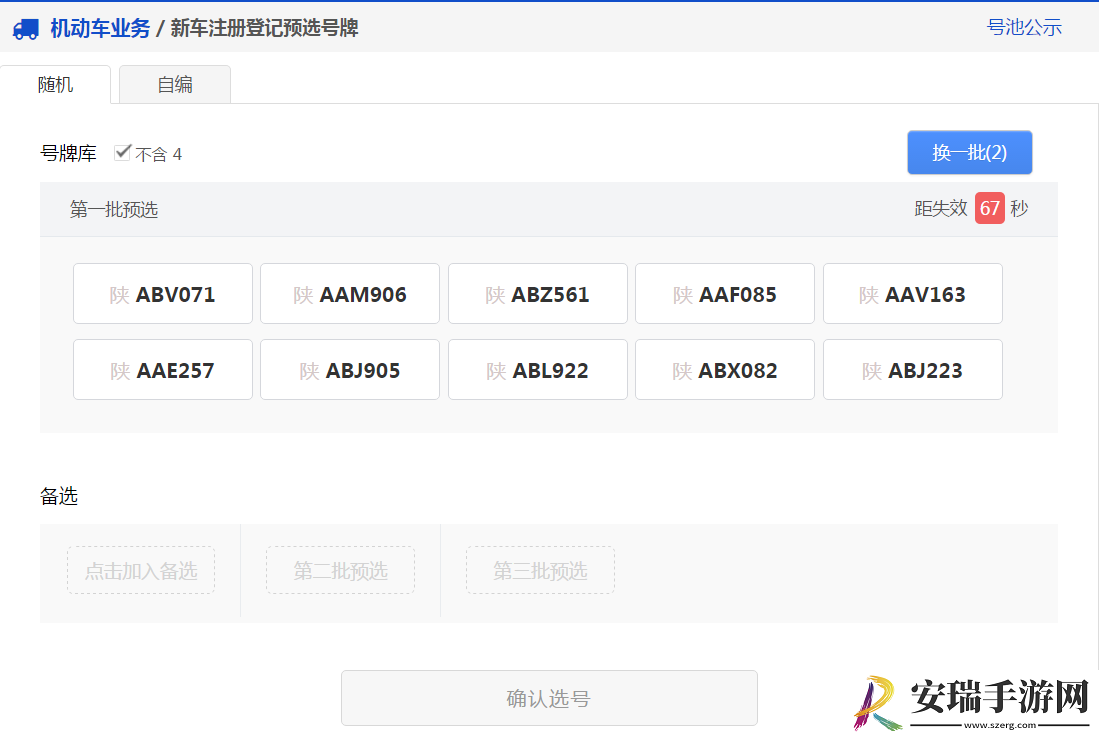Select plate 陕 ABL922
The height and width of the screenshot is (737, 1100).
point(538,370)
